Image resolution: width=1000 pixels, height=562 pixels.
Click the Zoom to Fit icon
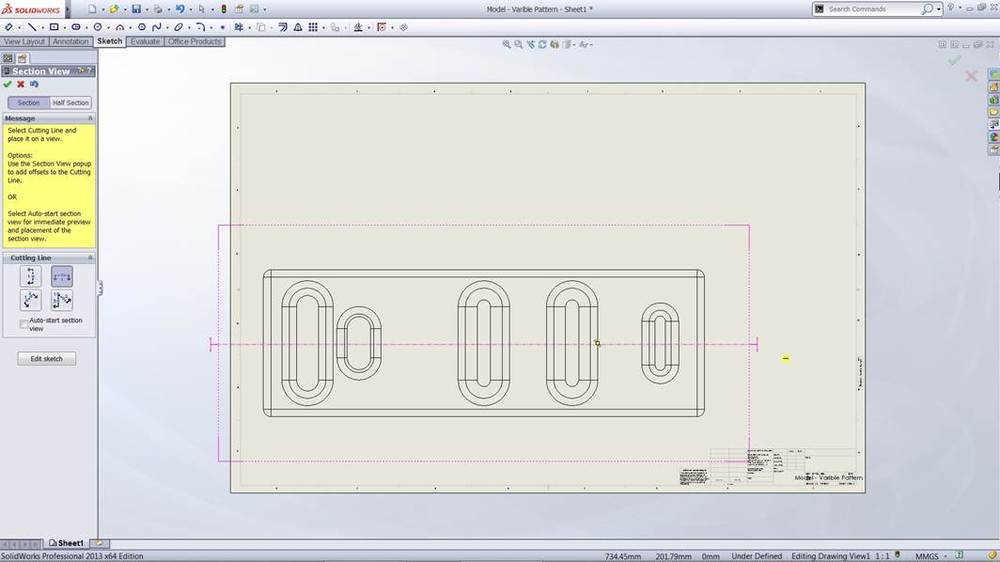click(507, 44)
